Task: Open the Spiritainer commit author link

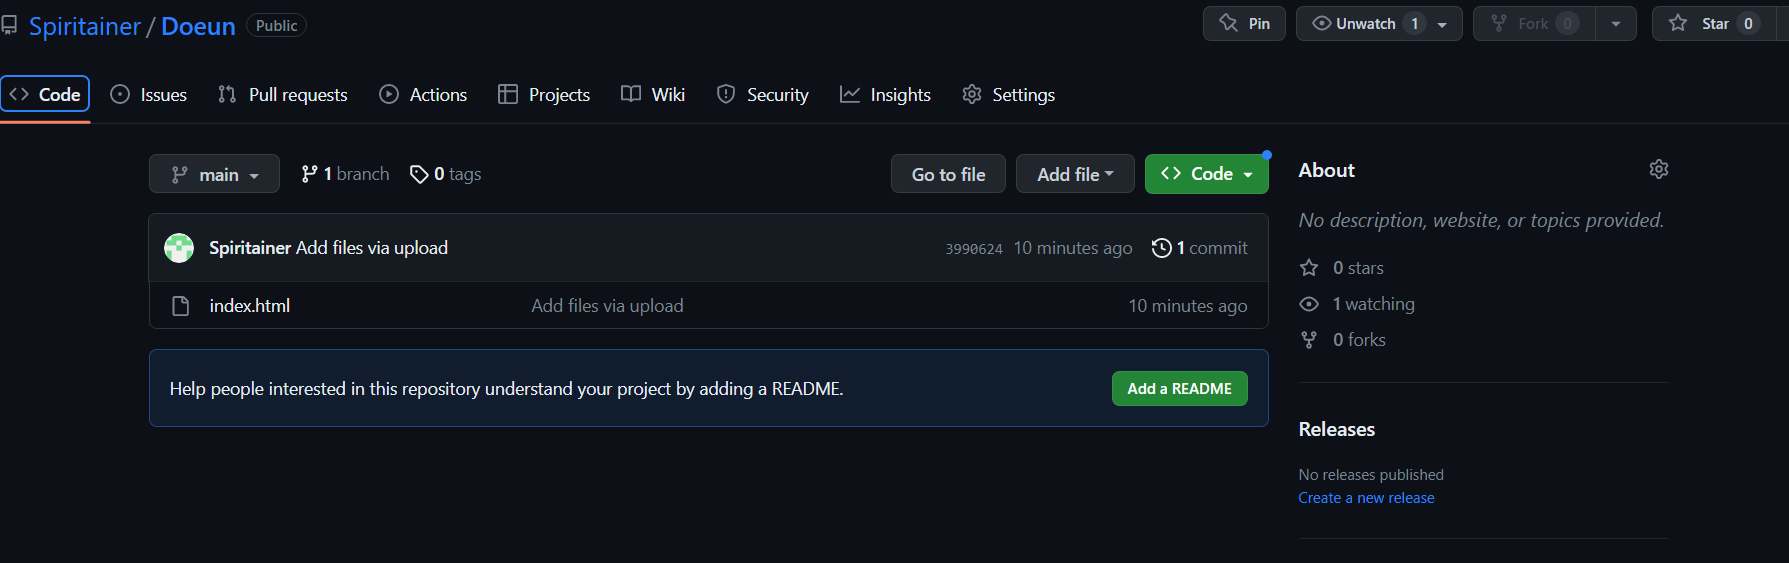Action: [x=250, y=248]
